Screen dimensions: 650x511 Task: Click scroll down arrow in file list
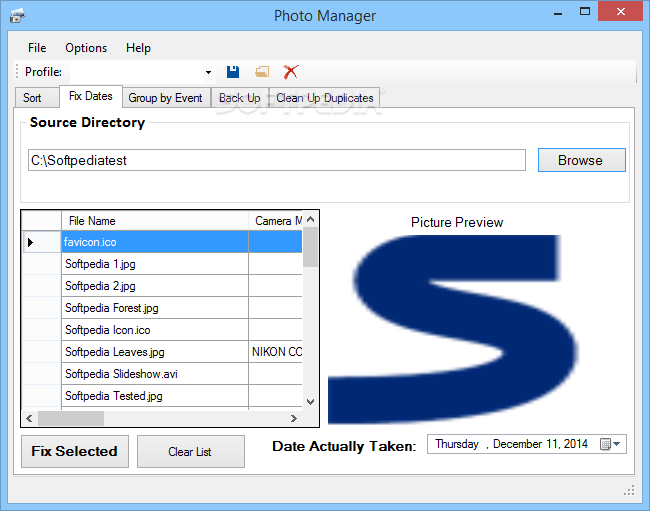310,401
